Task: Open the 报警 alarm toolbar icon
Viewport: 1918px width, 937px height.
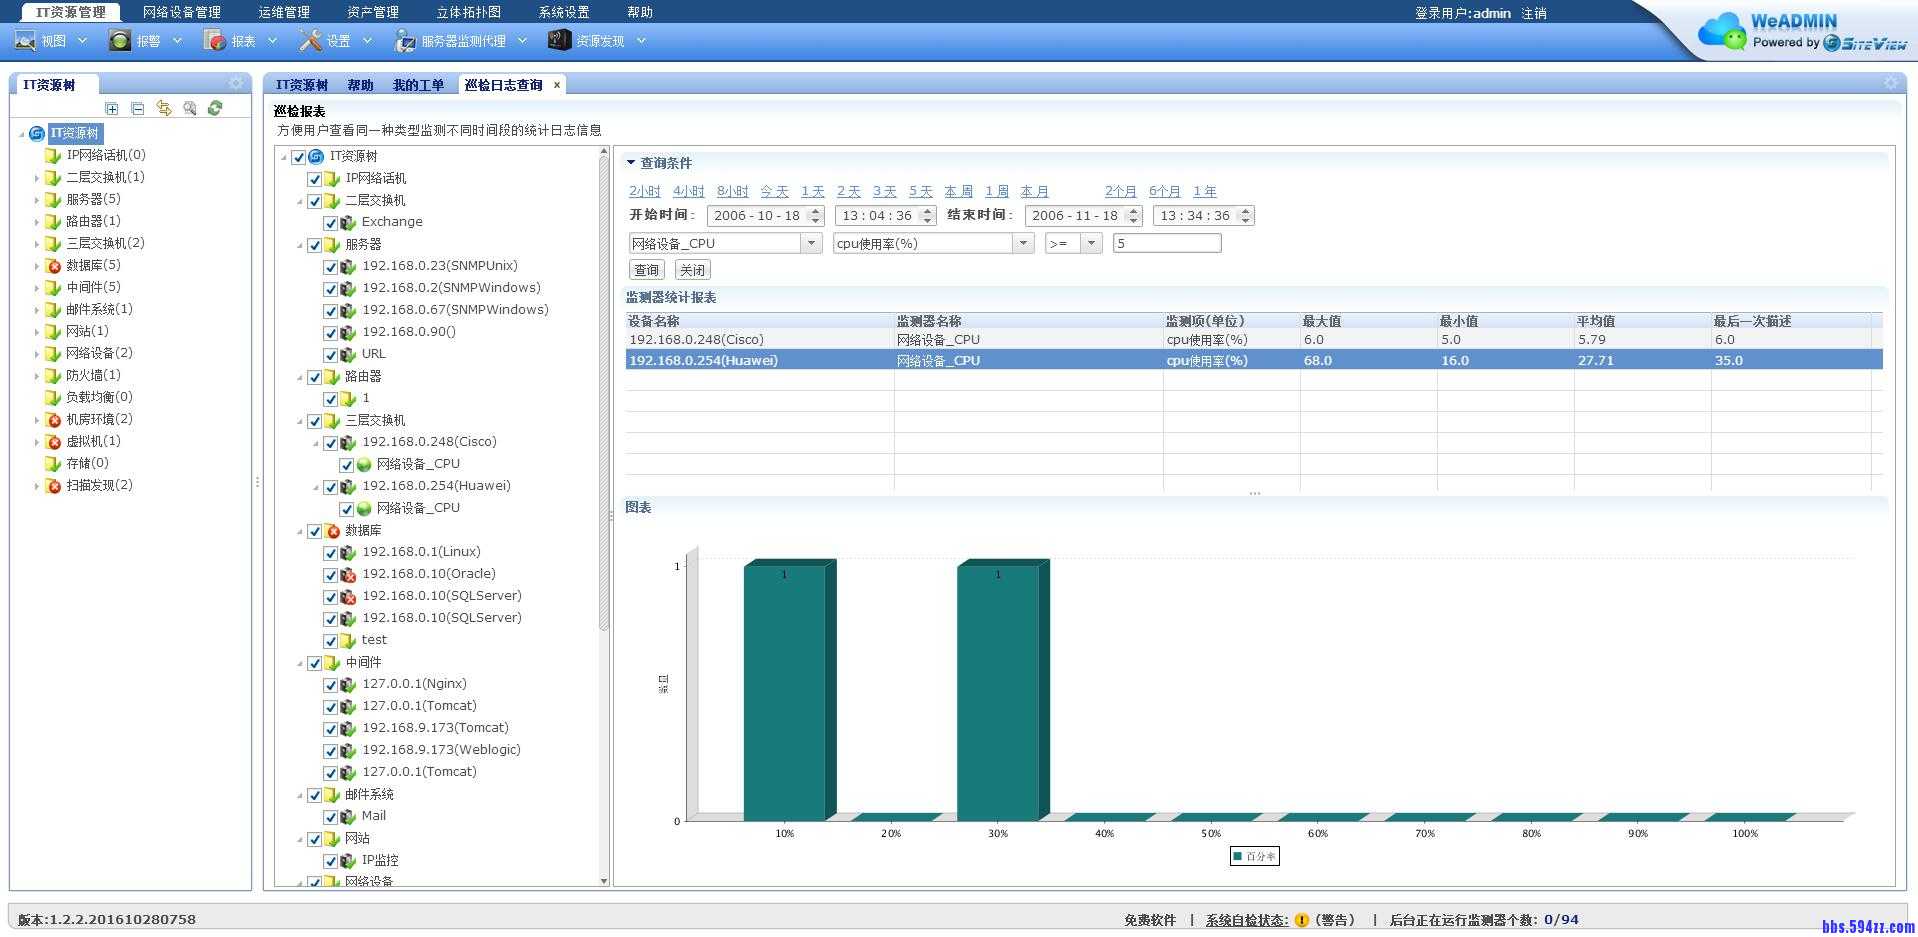Action: [x=120, y=40]
